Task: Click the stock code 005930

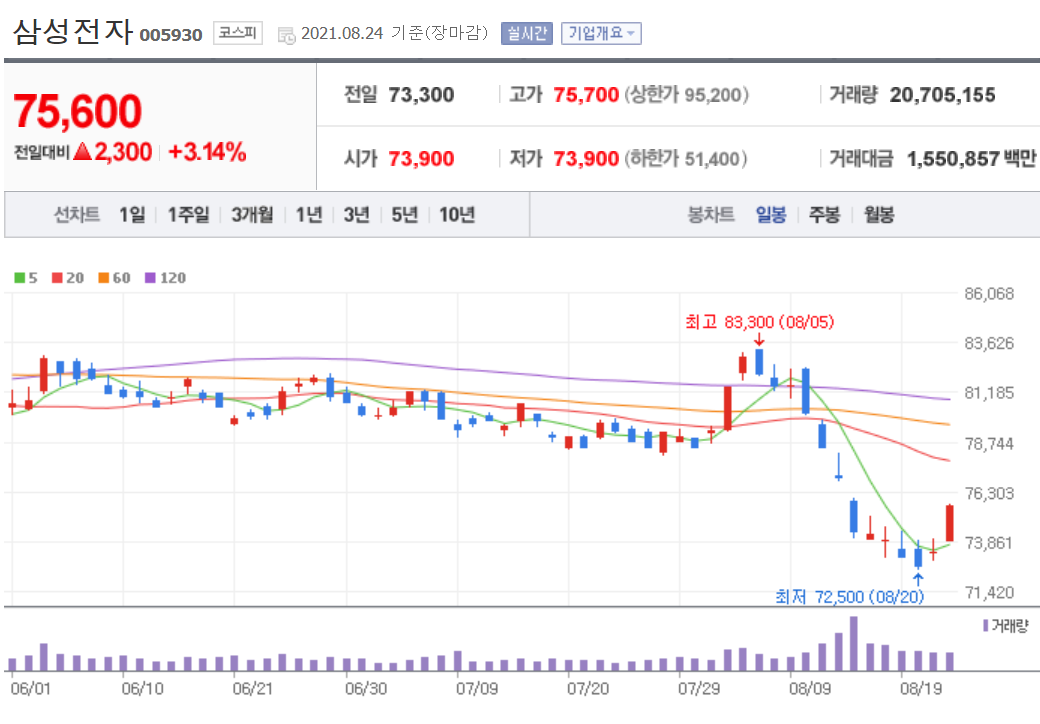Action: click(170, 35)
